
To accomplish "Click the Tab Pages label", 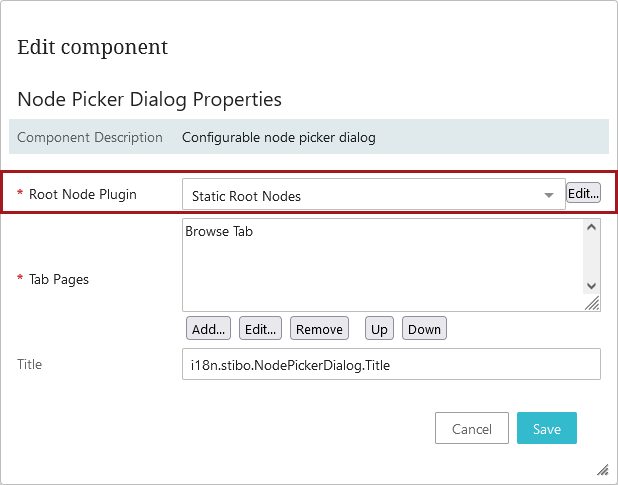I will tap(59, 279).
